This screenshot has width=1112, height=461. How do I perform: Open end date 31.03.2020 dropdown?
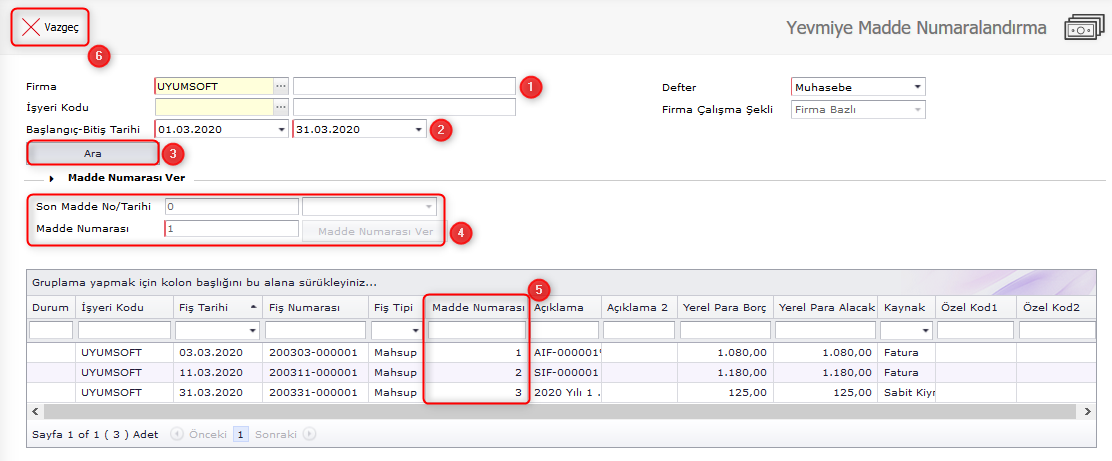pos(418,130)
